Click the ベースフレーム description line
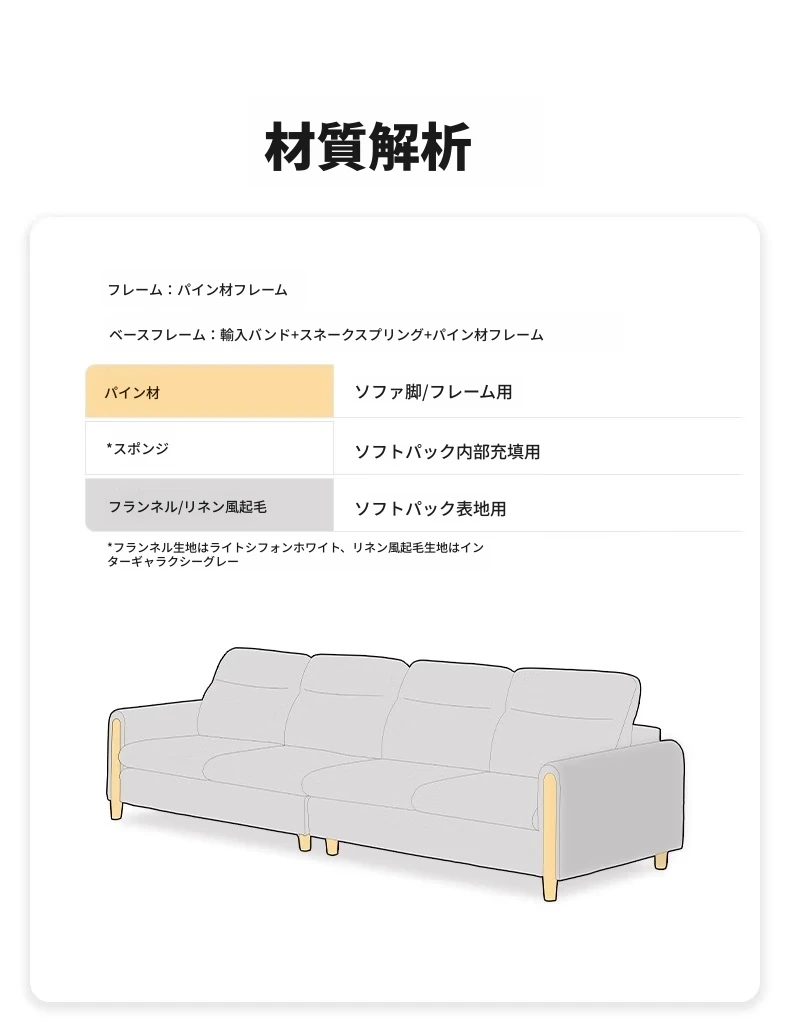 [x=326, y=335]
